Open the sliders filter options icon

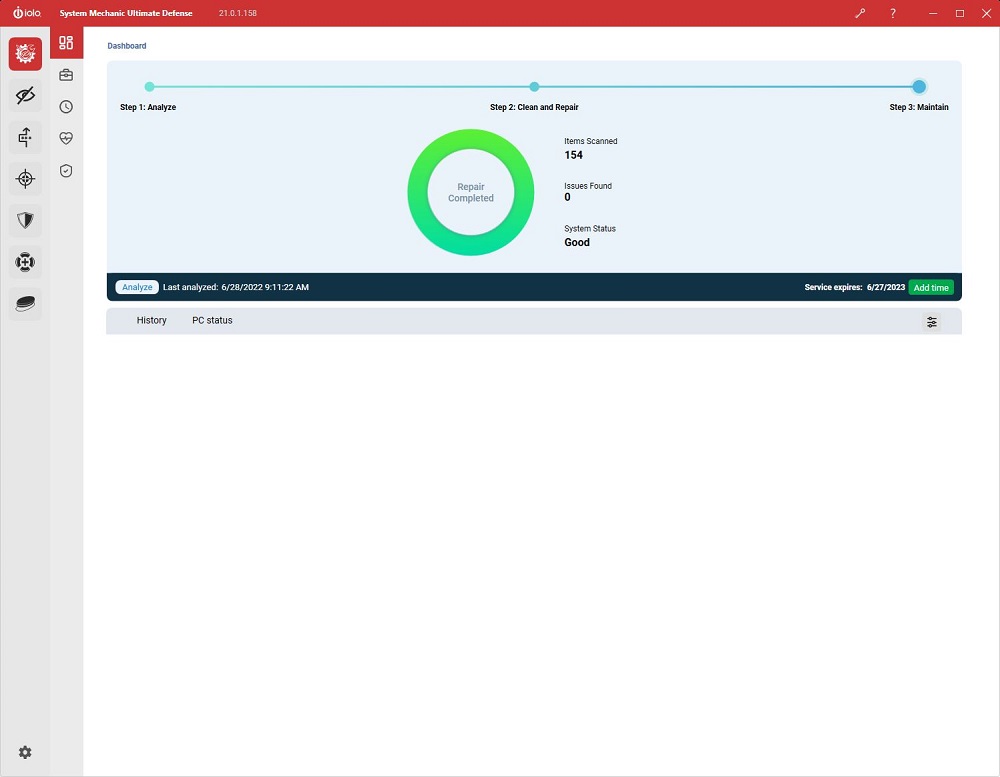pyautogui.click(x=932, y=322)
